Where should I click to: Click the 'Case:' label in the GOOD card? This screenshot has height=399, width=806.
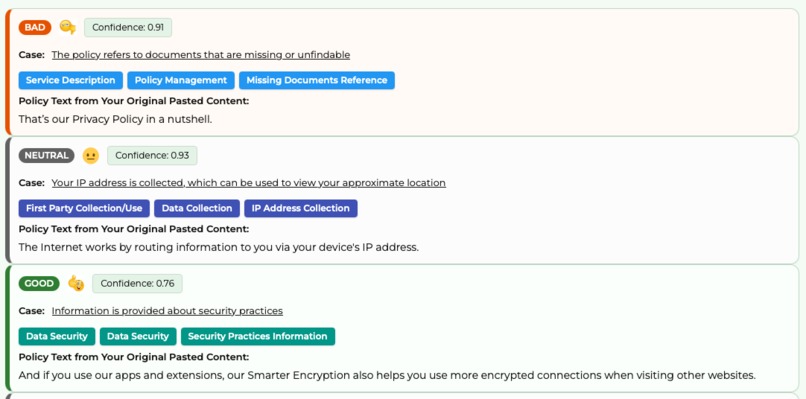(31, 311)
